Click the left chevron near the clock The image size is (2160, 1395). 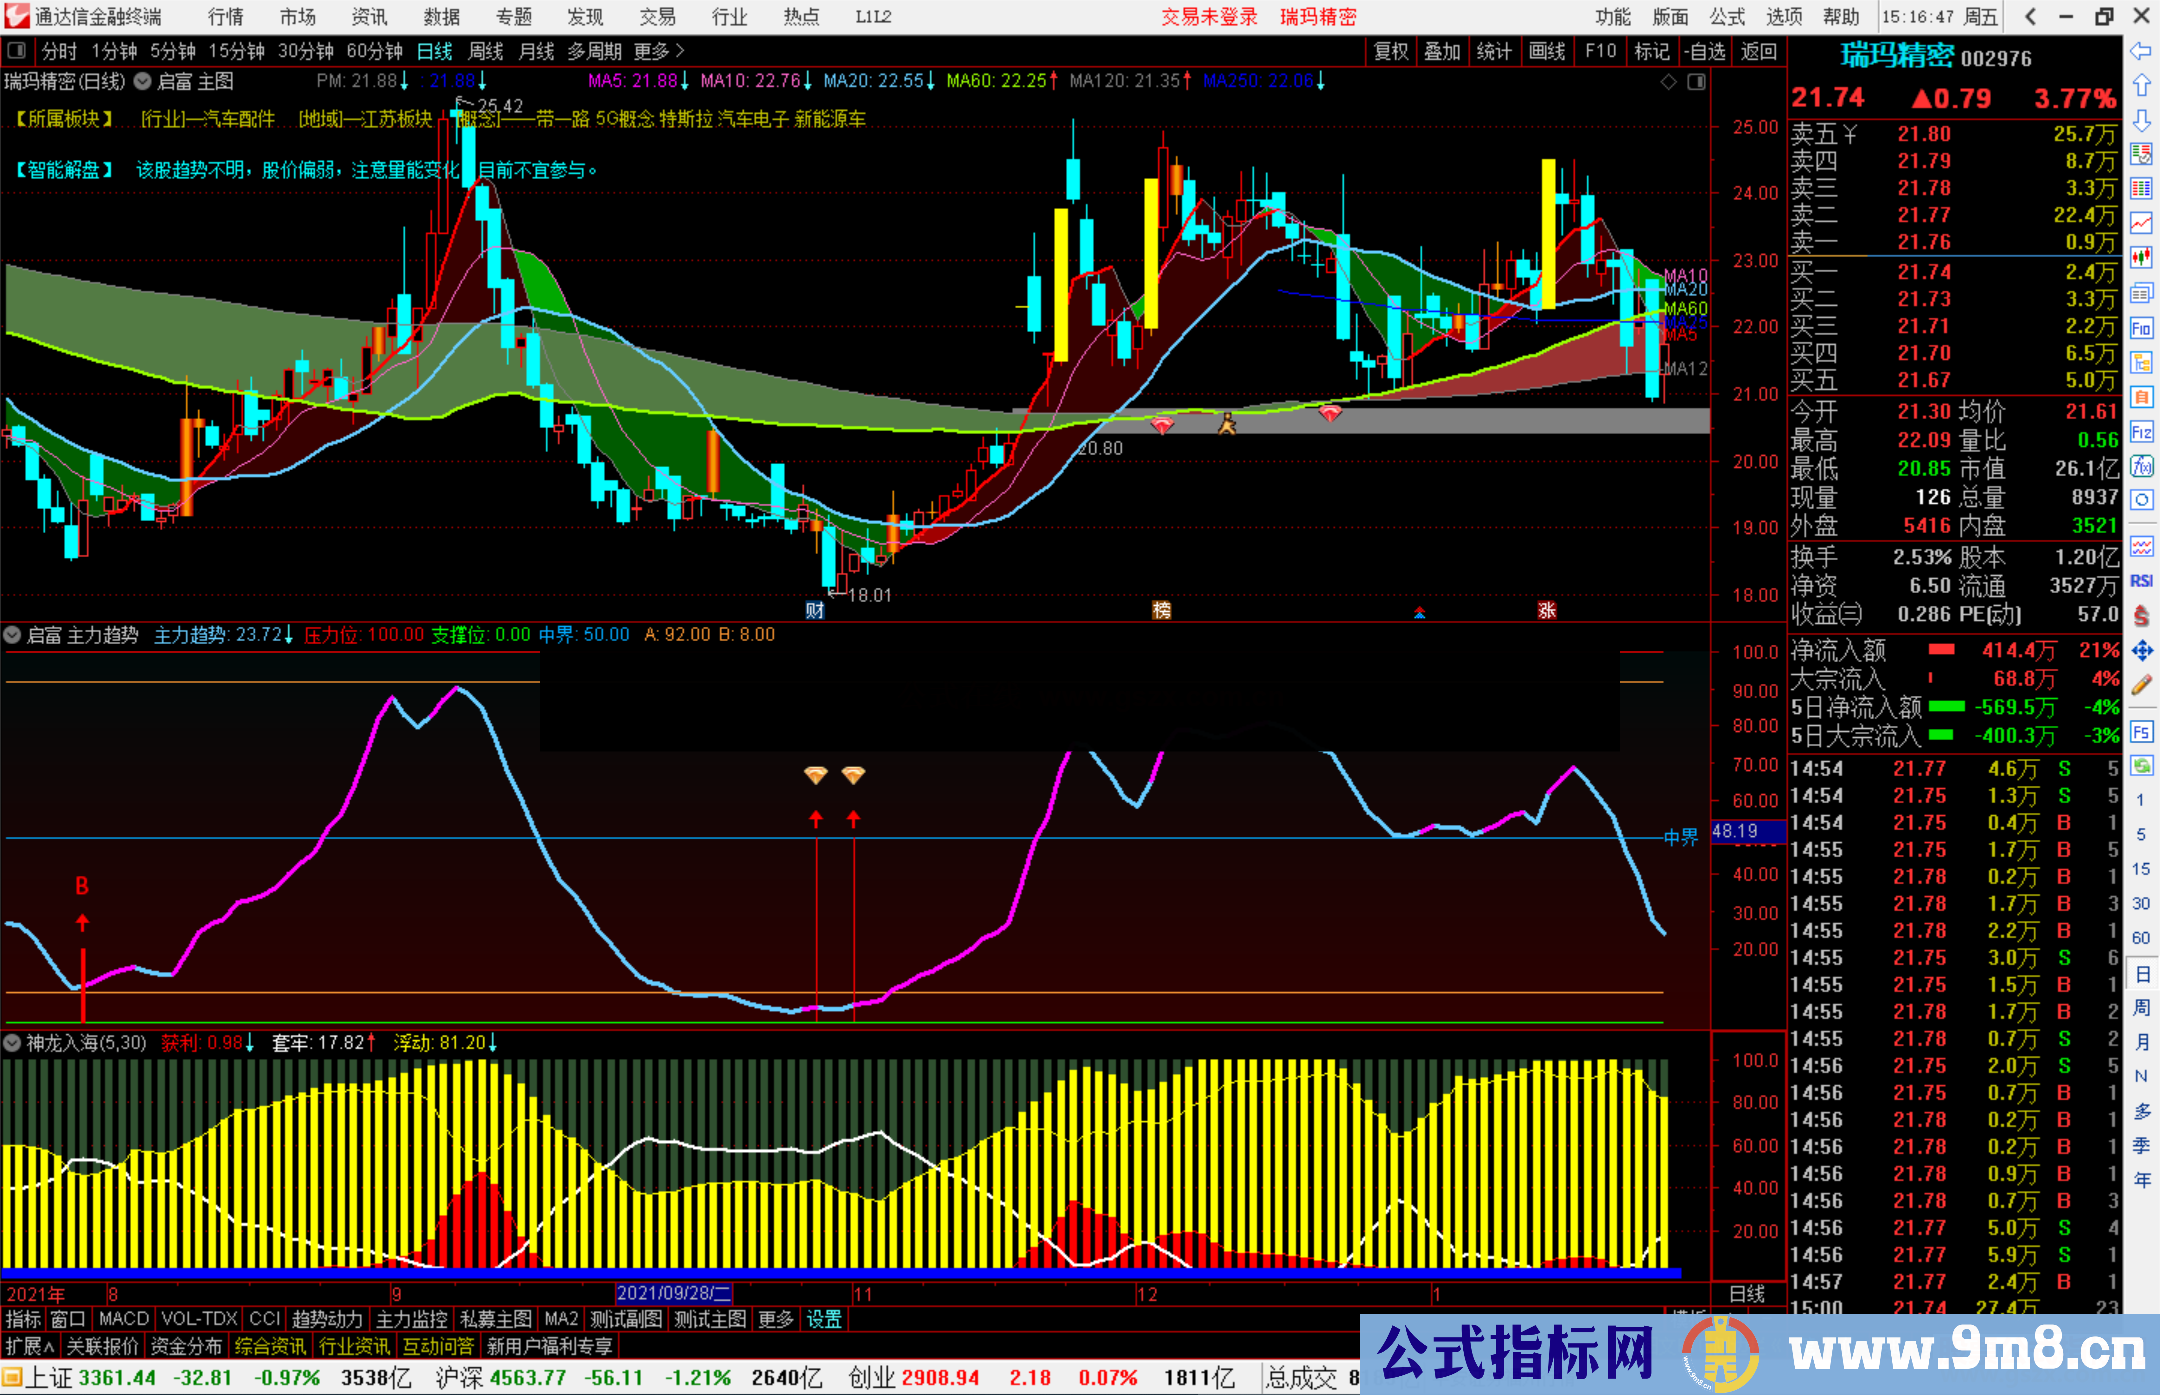click(2030, 17)
